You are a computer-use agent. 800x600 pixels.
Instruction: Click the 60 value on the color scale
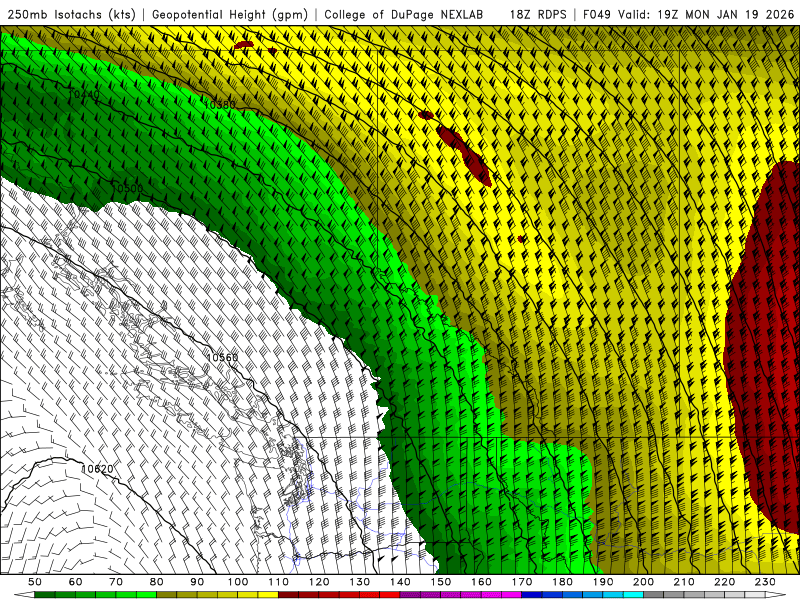pos(76,582)
